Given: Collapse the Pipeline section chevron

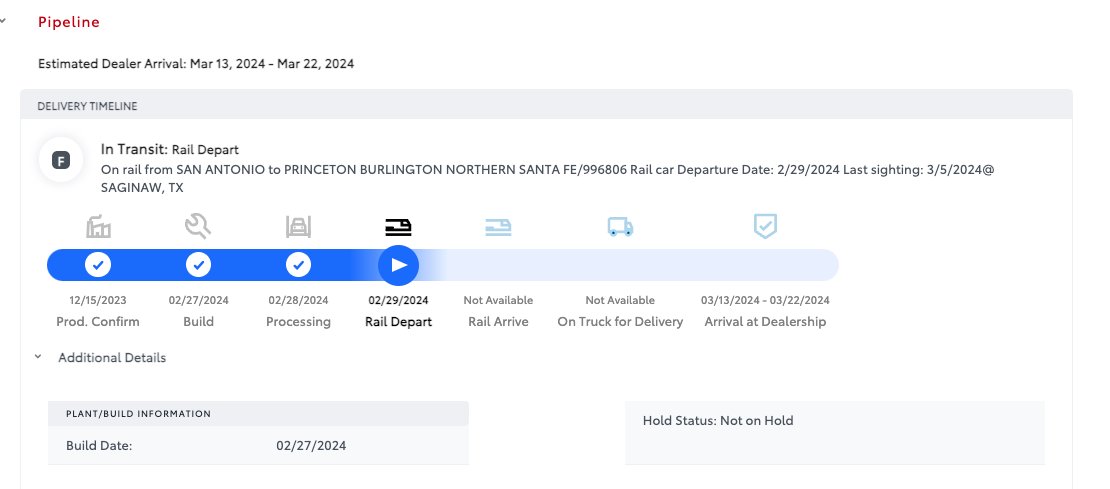Looking at the screenshot, I should click(3, 21).
